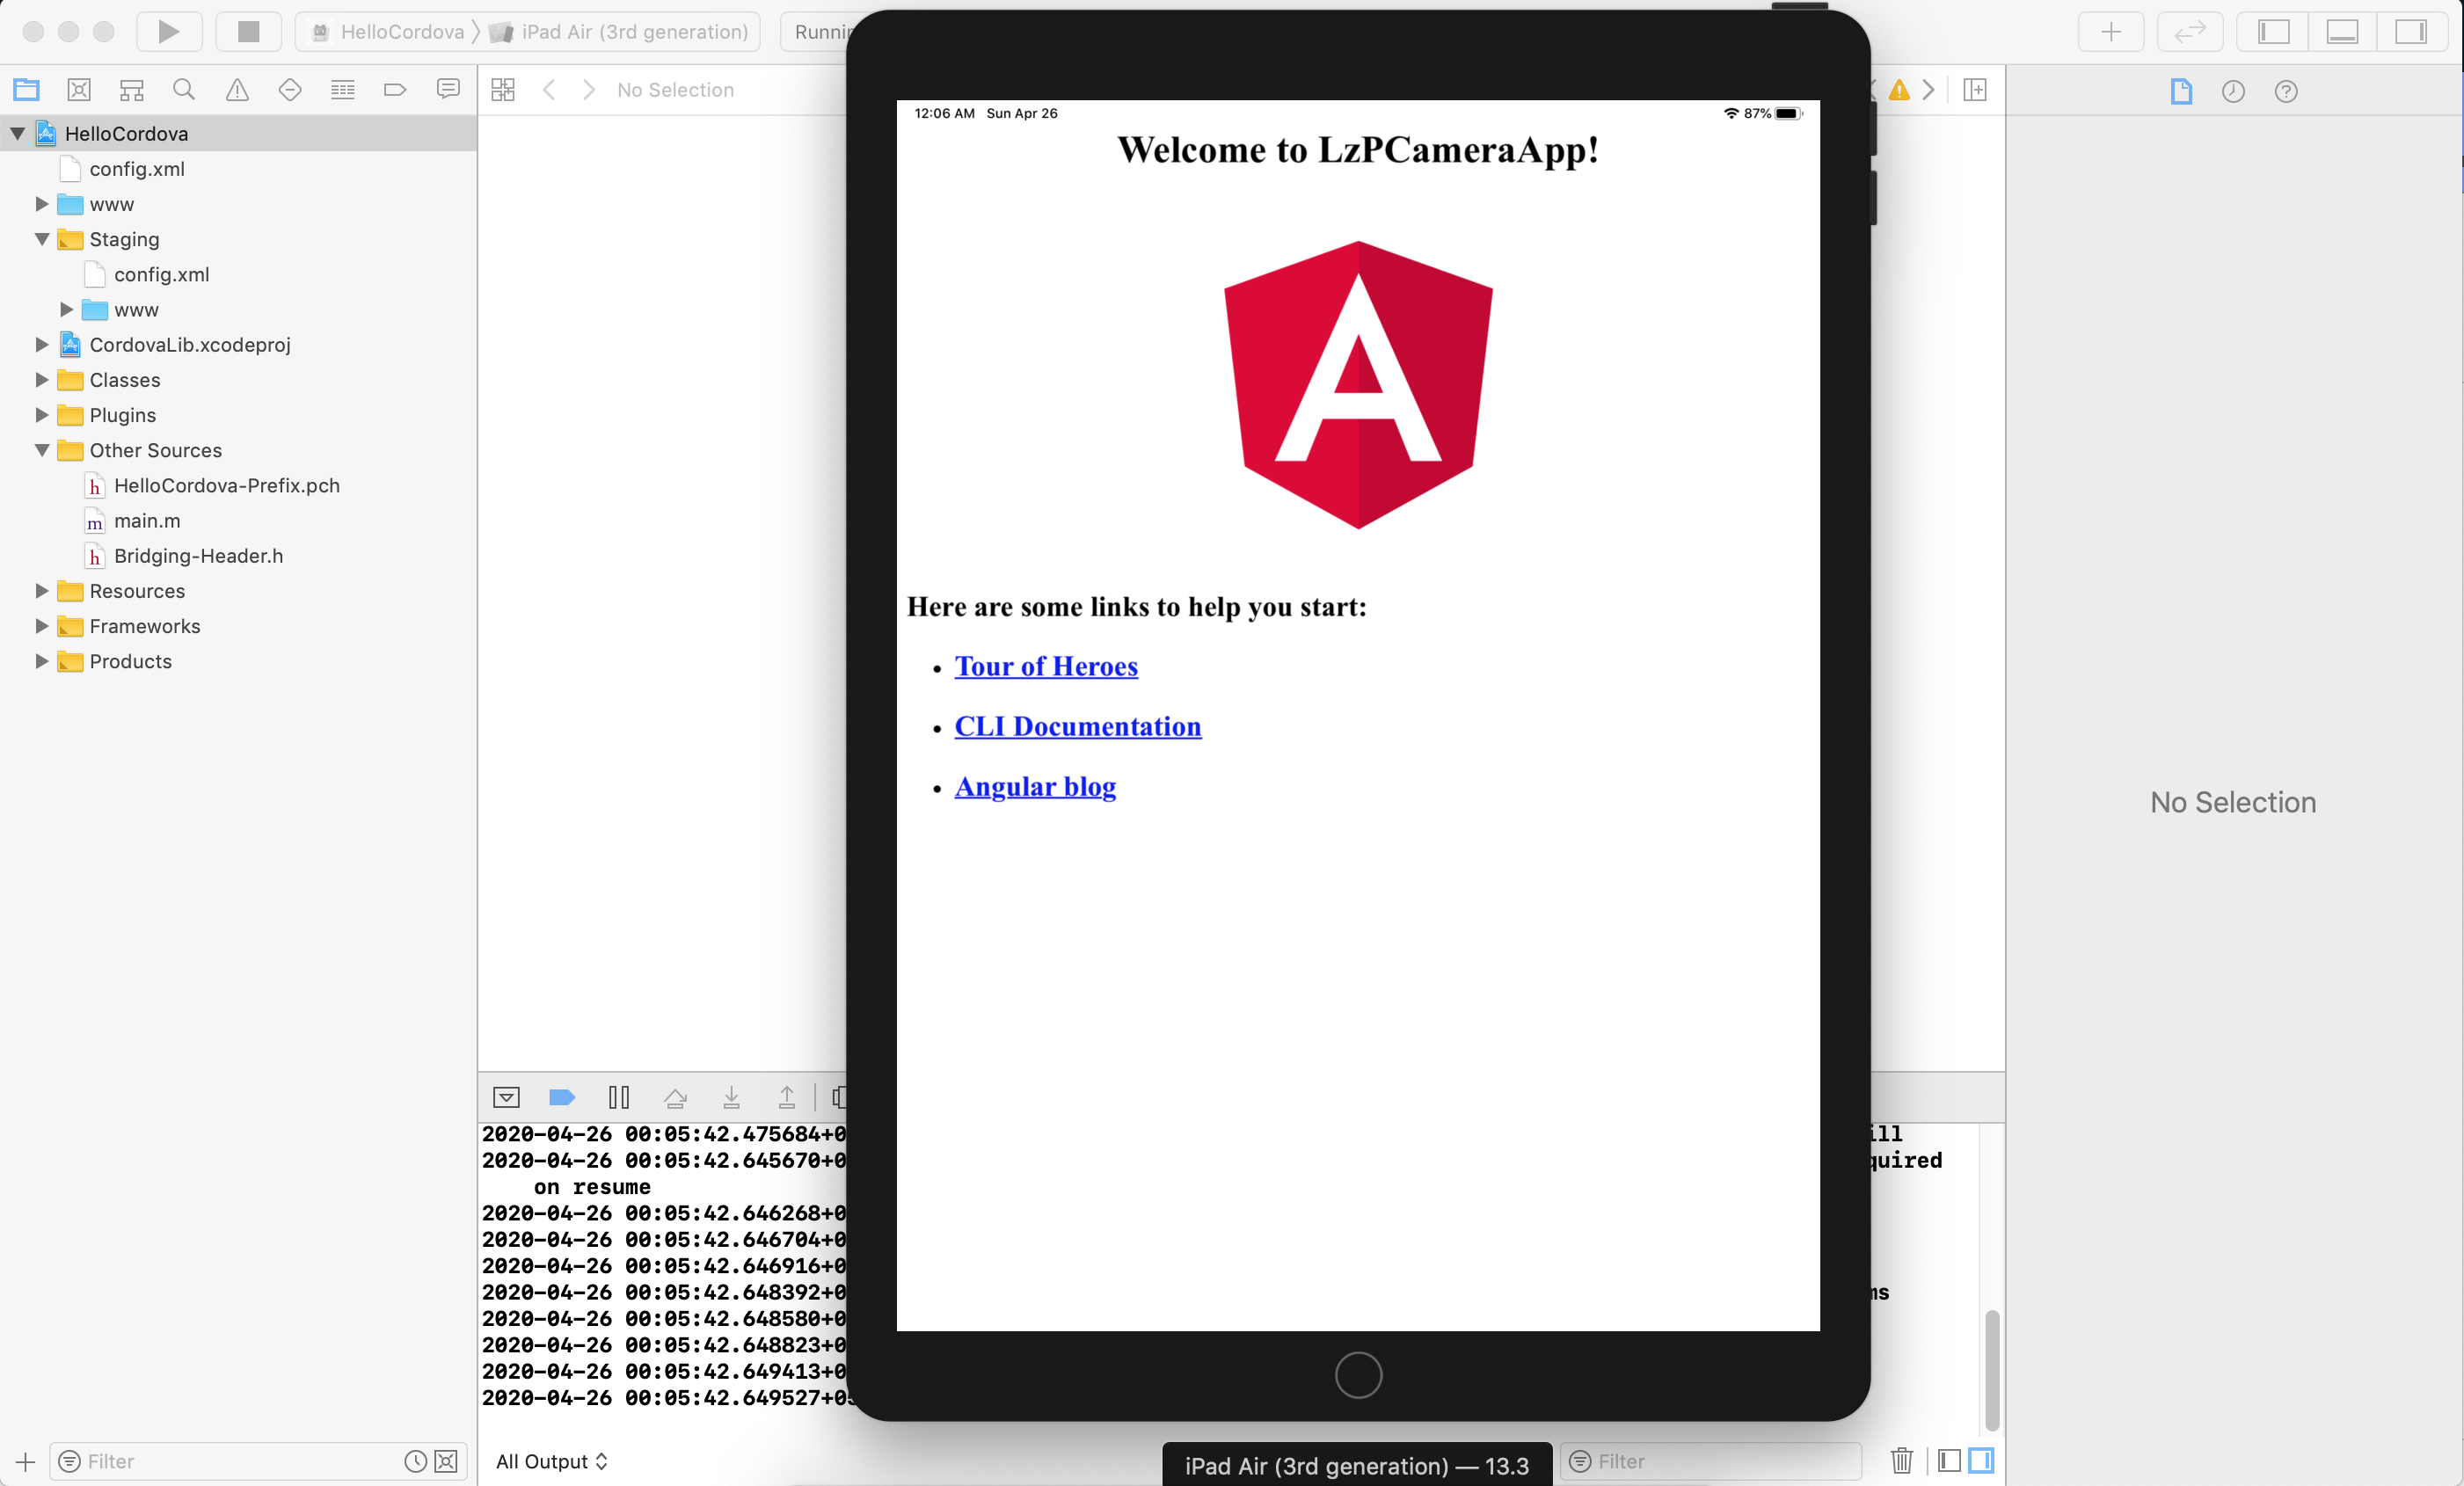The height and width of the screenshot is (1486, 2464).
Task: Open CLI Documentation link in simulator
Action: click(1078, 726)
